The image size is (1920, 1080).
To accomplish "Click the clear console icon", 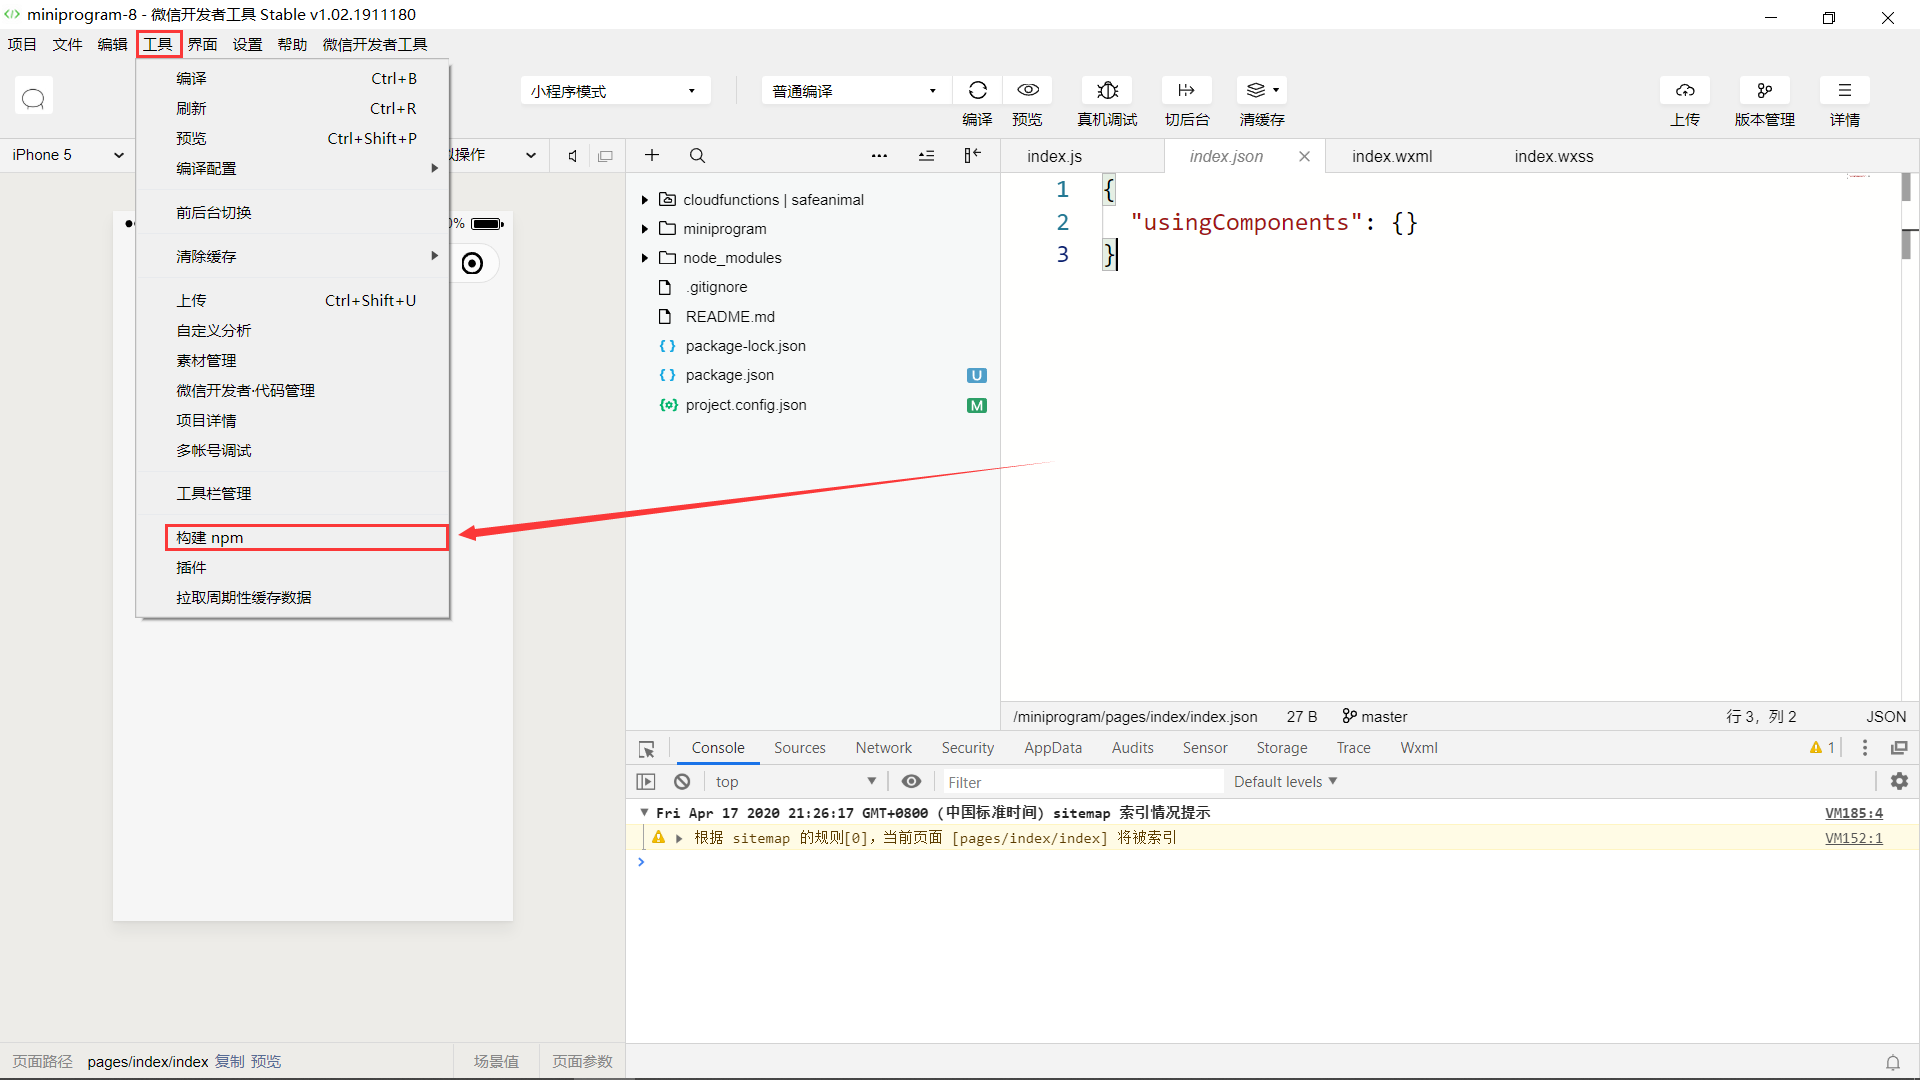I will tap(682, 782).
